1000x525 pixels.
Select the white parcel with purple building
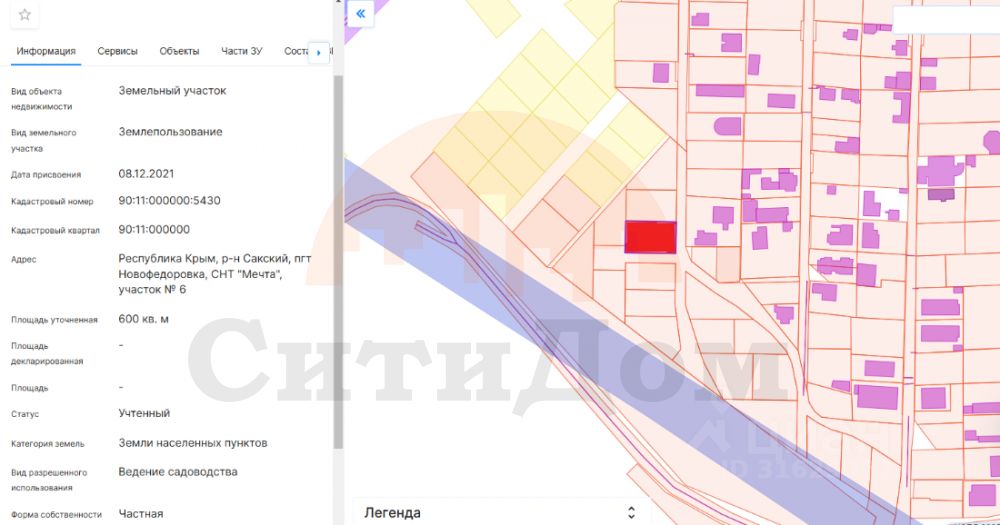tap(883, 205)
